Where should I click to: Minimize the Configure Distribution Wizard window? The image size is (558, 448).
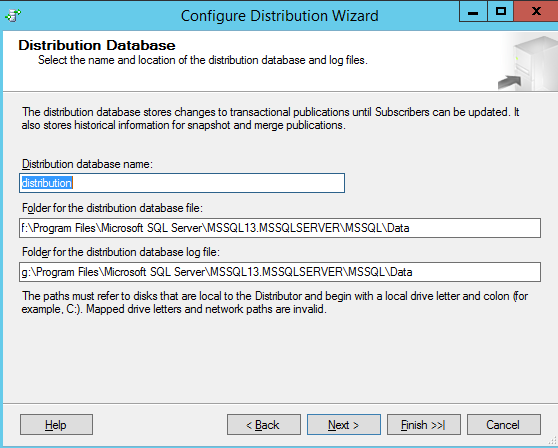[x=473, y=12]
